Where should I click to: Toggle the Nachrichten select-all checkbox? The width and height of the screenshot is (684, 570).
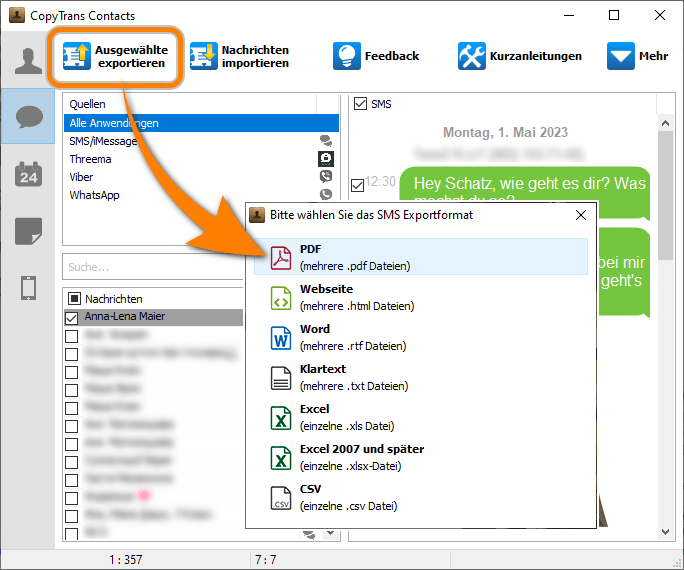(74, 299)
